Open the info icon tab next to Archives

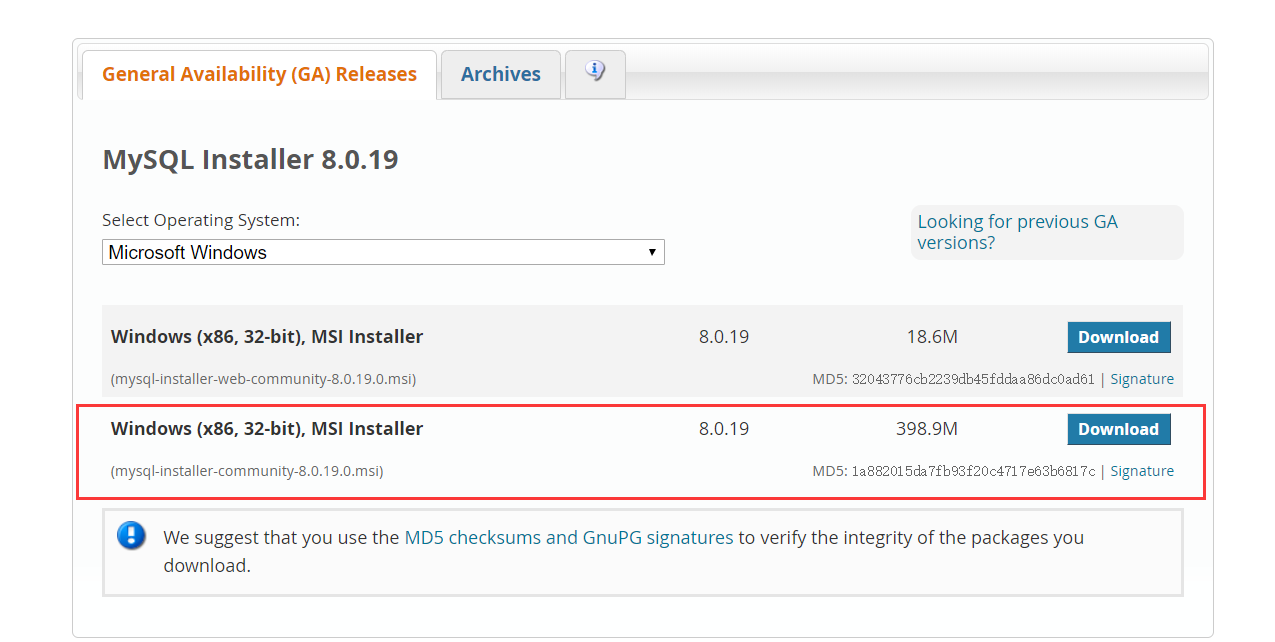pyautogui.click(x=595, y=73)
